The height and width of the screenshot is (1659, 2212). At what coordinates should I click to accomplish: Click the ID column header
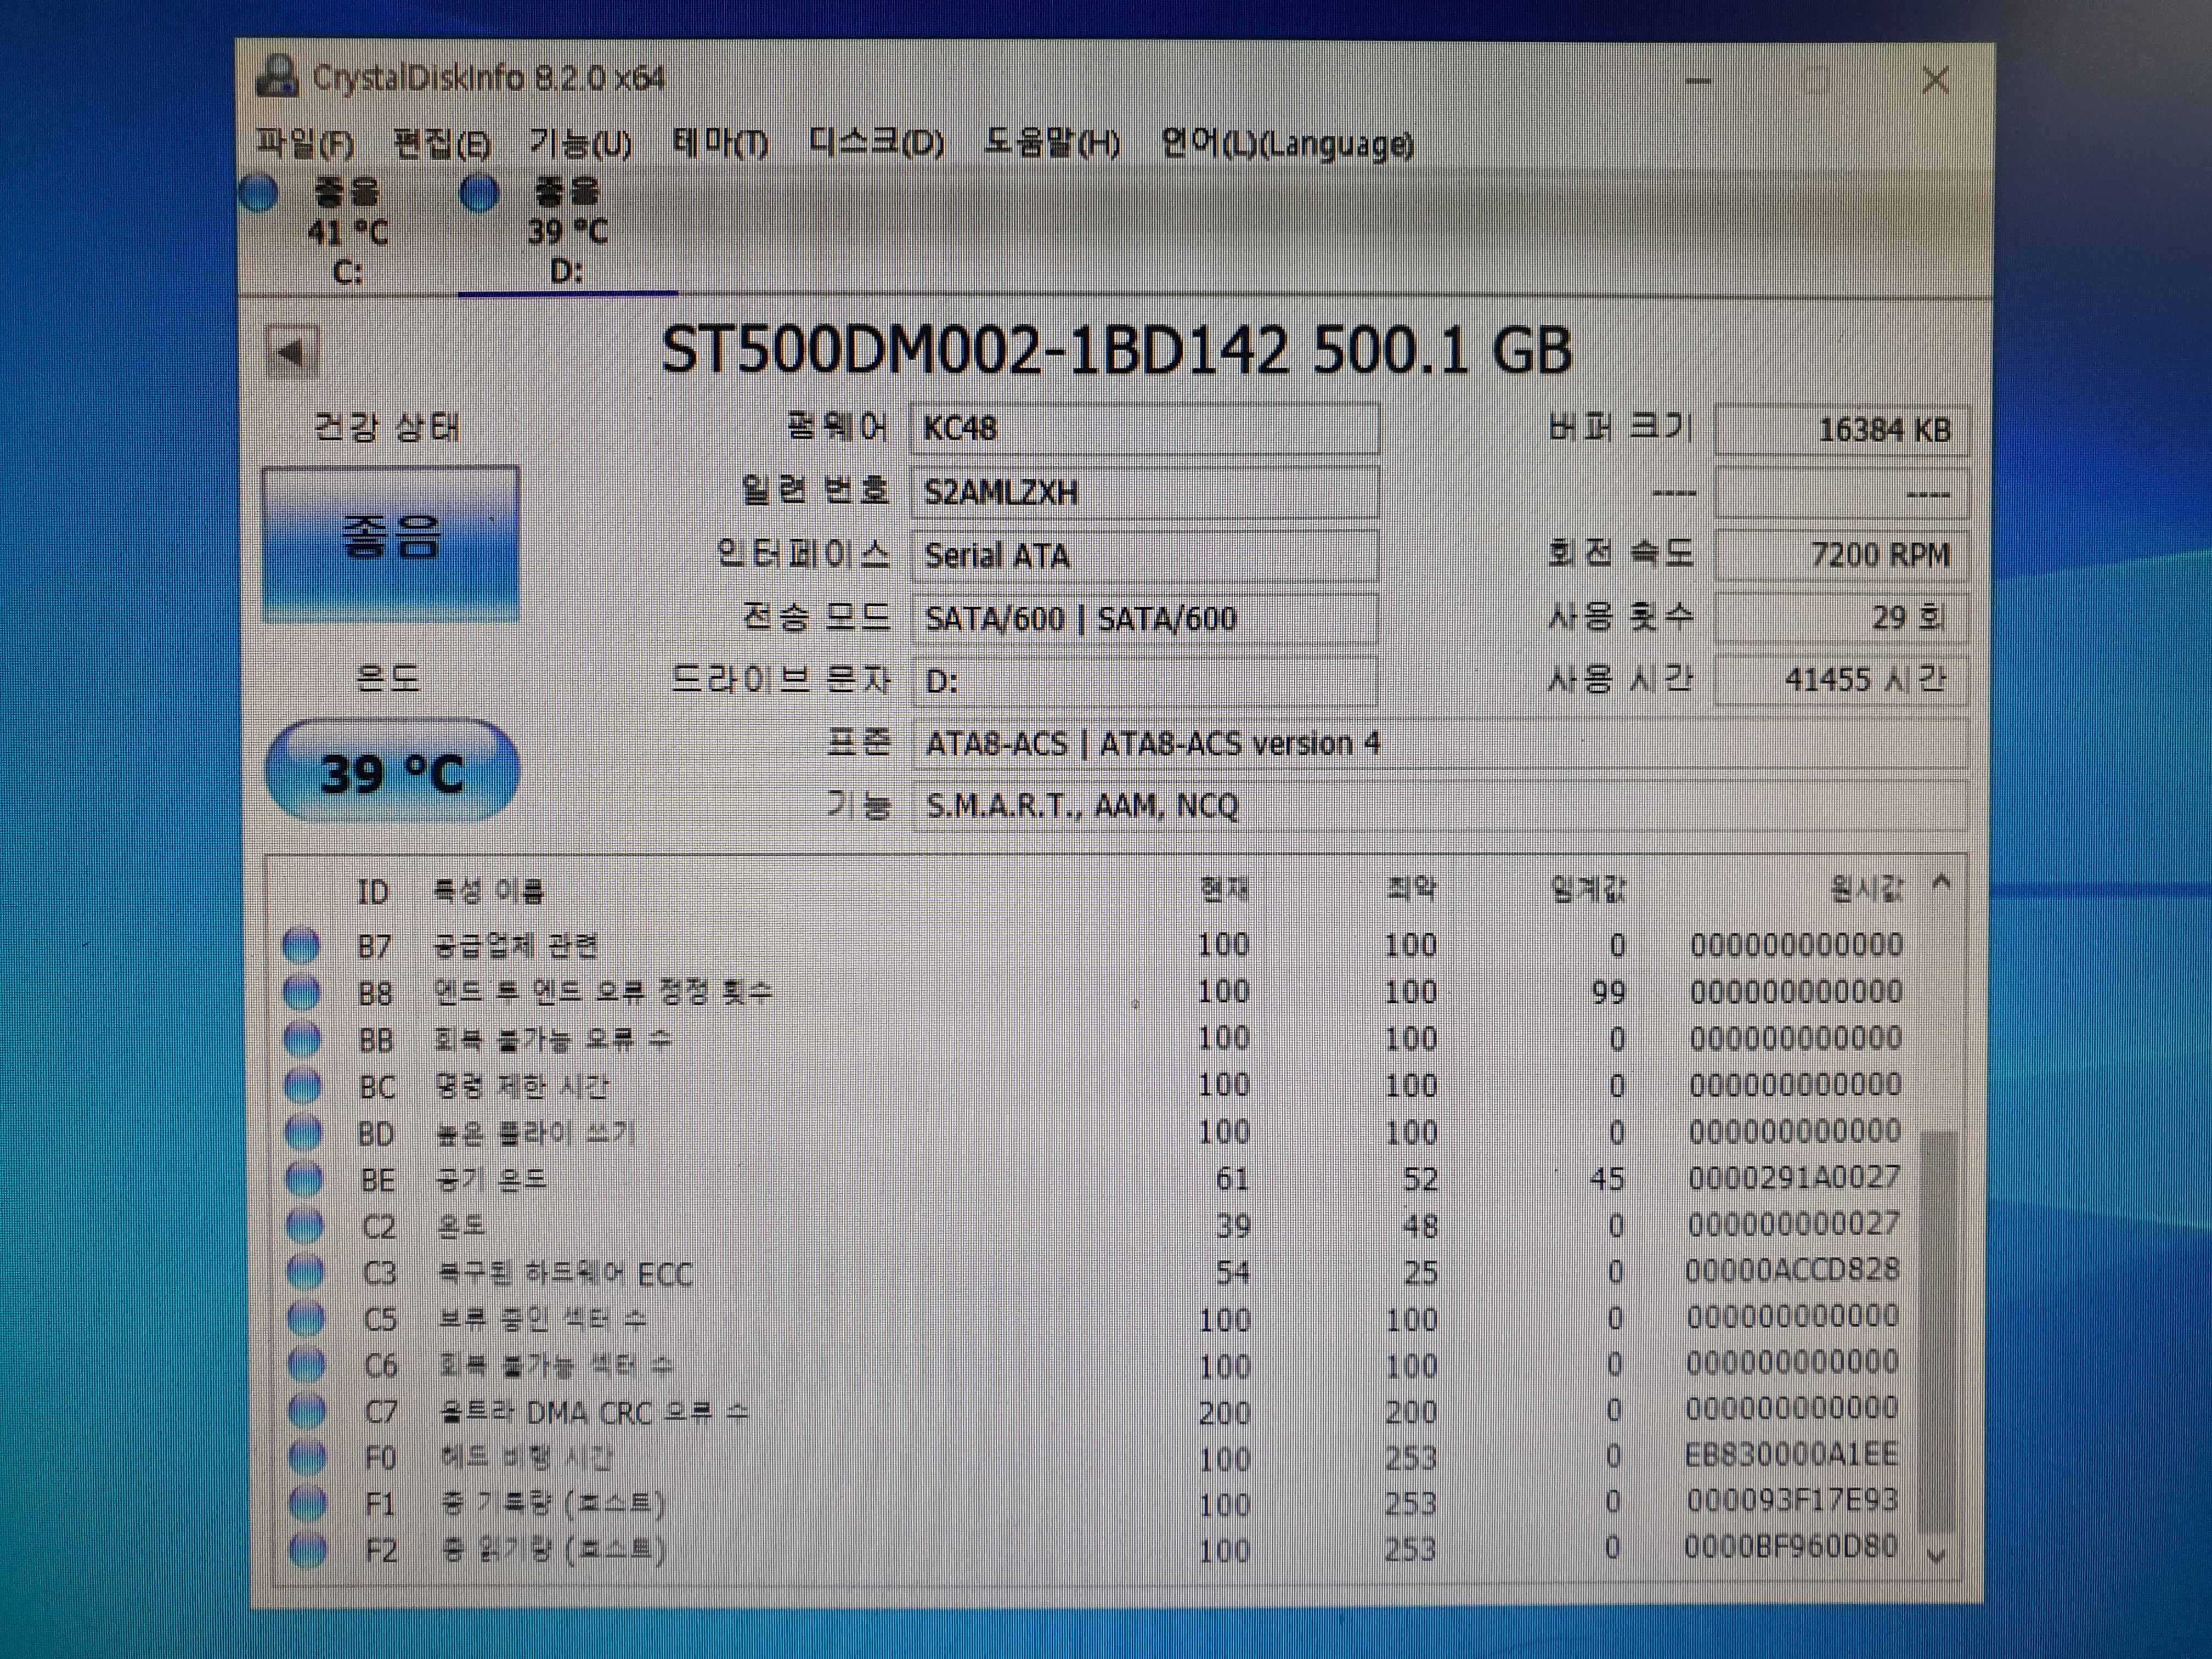pos(373,891)
